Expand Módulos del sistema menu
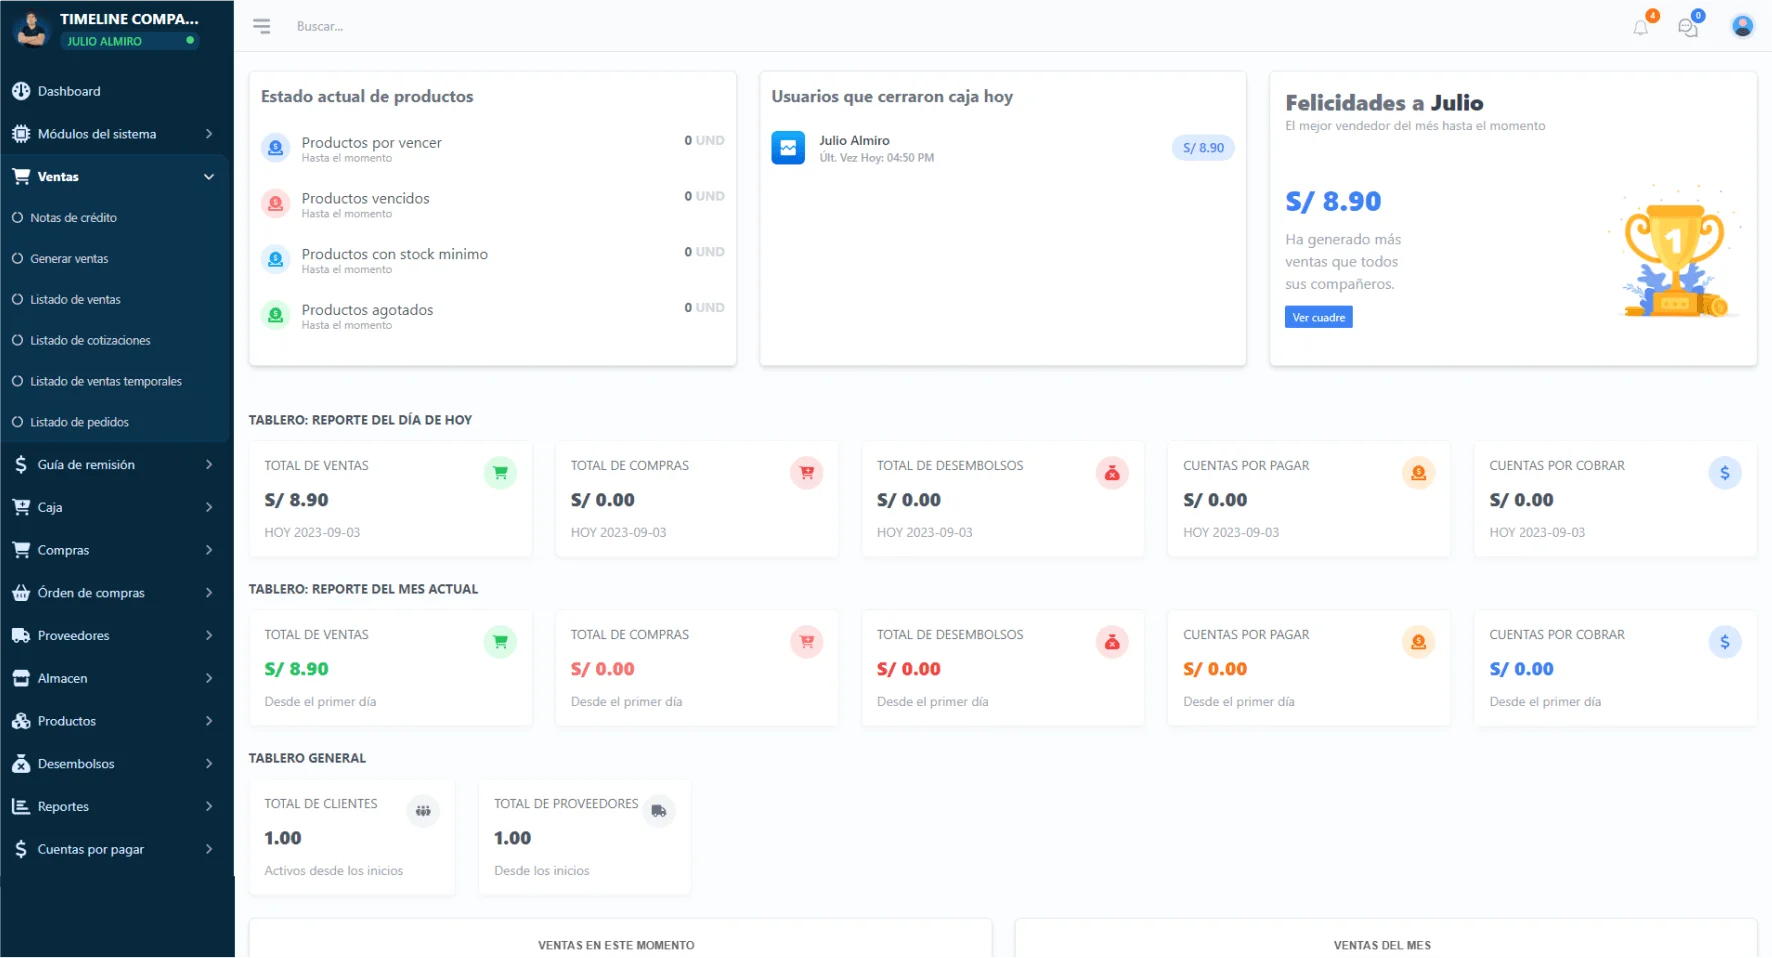 [117, 134]
